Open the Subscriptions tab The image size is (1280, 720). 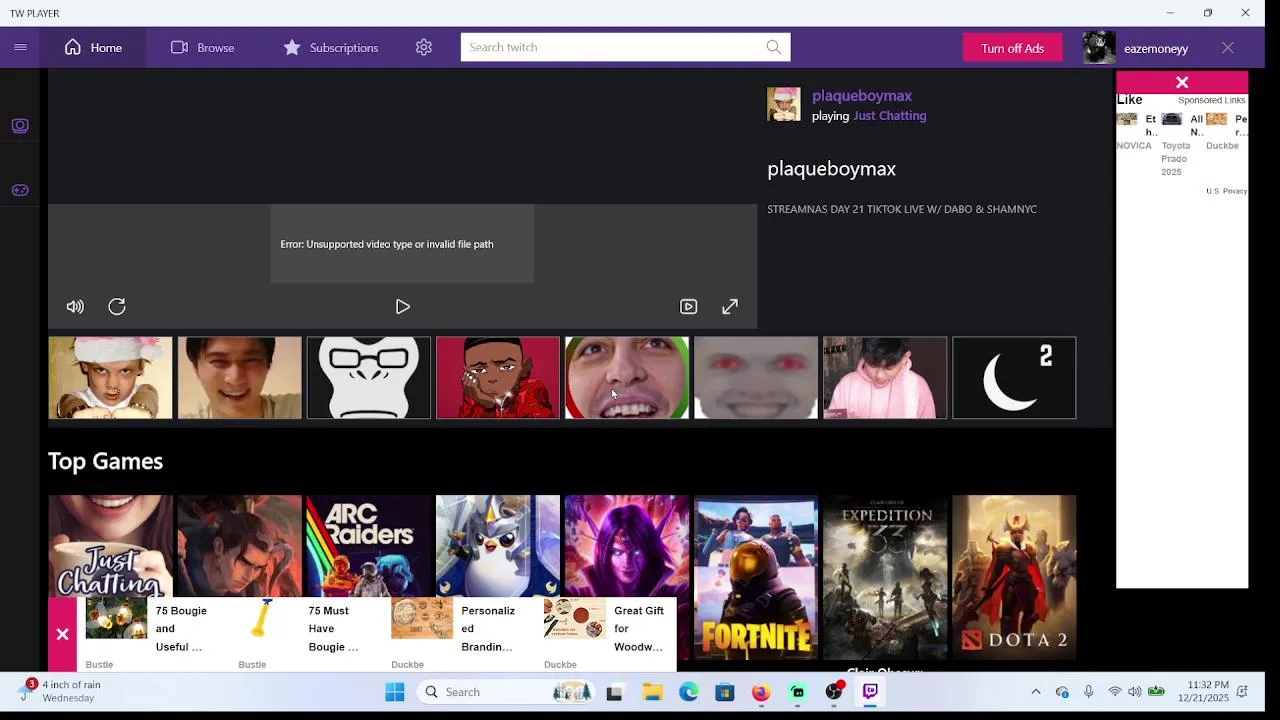(331, 47)
